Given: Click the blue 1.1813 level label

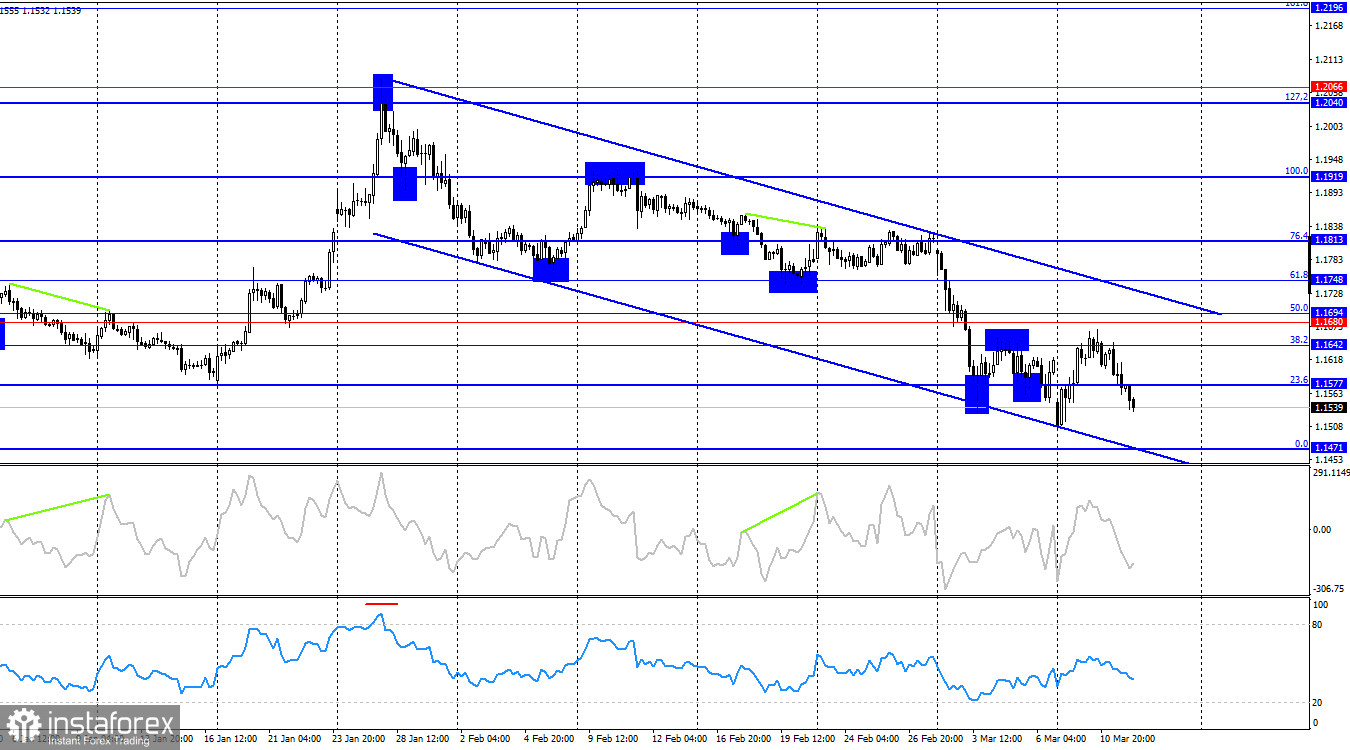Looking at the screenshot, I should tap(1329, 241).
